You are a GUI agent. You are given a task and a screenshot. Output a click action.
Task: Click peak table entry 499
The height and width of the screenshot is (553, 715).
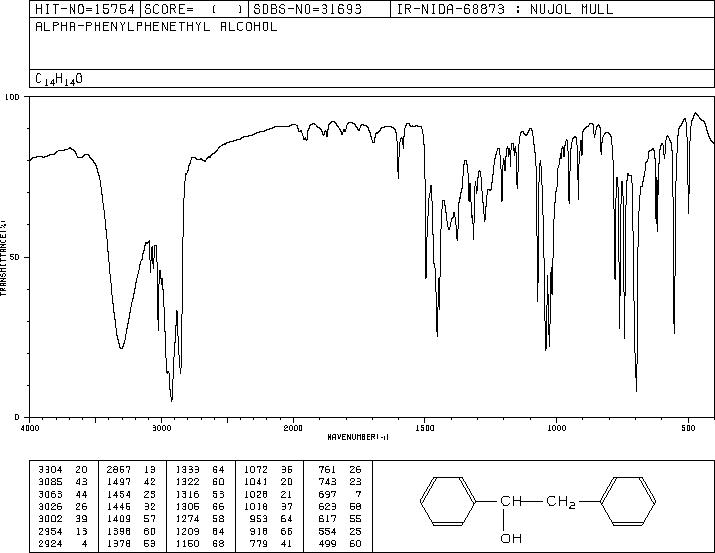pyautogui.click(x=327, y=544)
